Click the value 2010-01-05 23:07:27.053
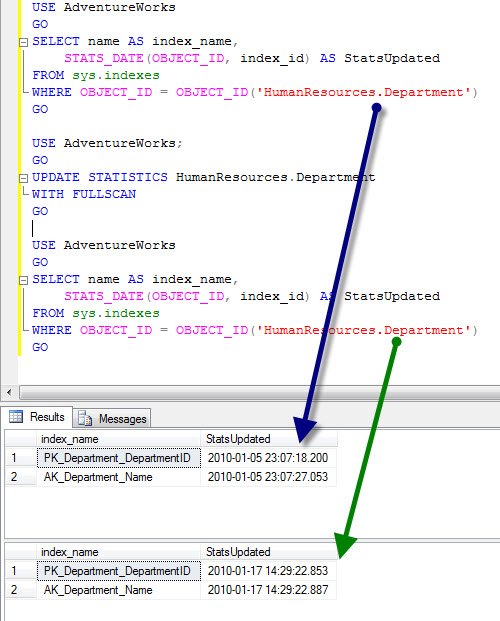Image resolution: width=500 pixels, height=621 pixels. click(x=268, y=477)
